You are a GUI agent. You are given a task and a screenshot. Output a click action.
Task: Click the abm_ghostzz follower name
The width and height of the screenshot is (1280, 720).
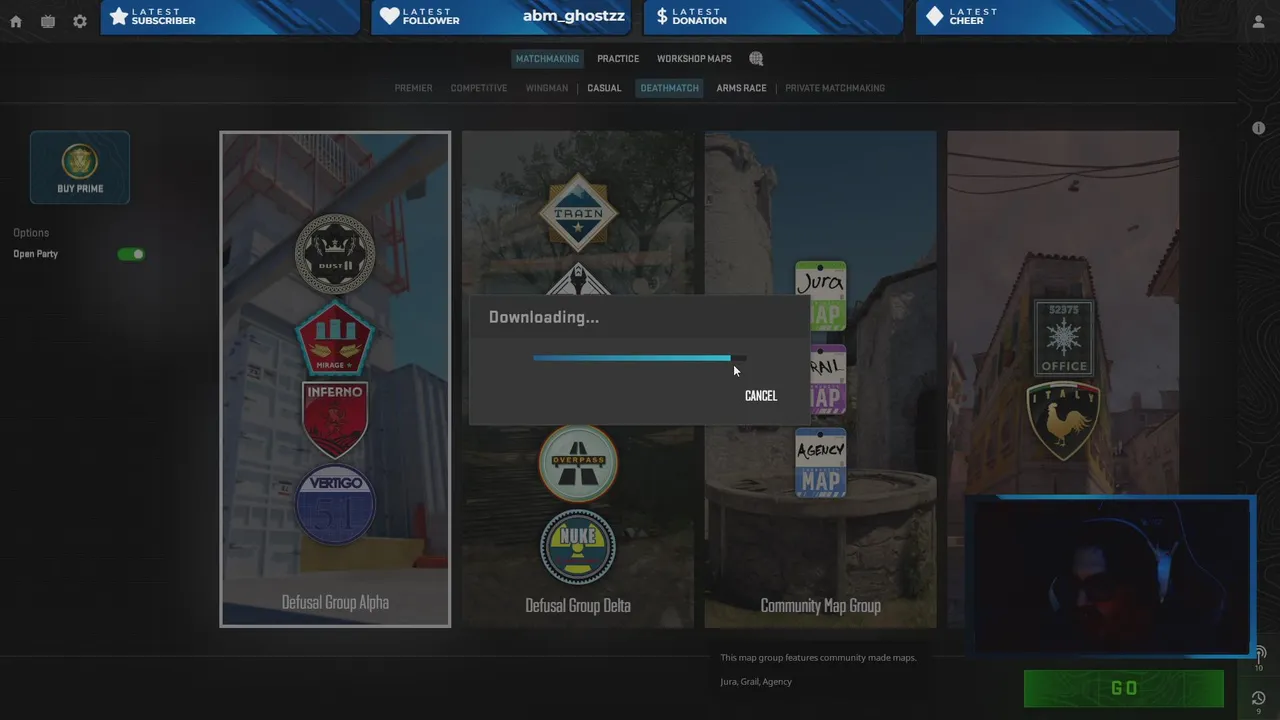pyautogui.click(x=574, y=16)
